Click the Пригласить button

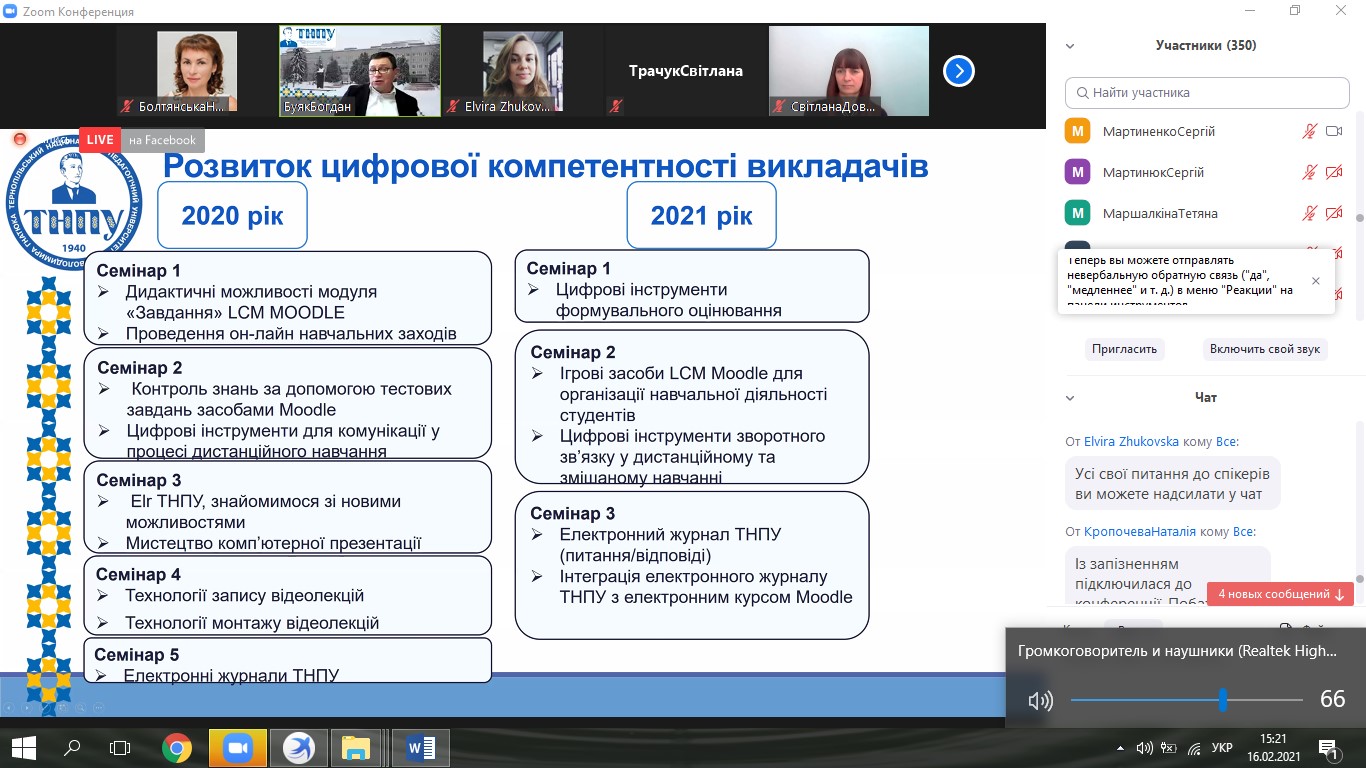[1126, 349]
